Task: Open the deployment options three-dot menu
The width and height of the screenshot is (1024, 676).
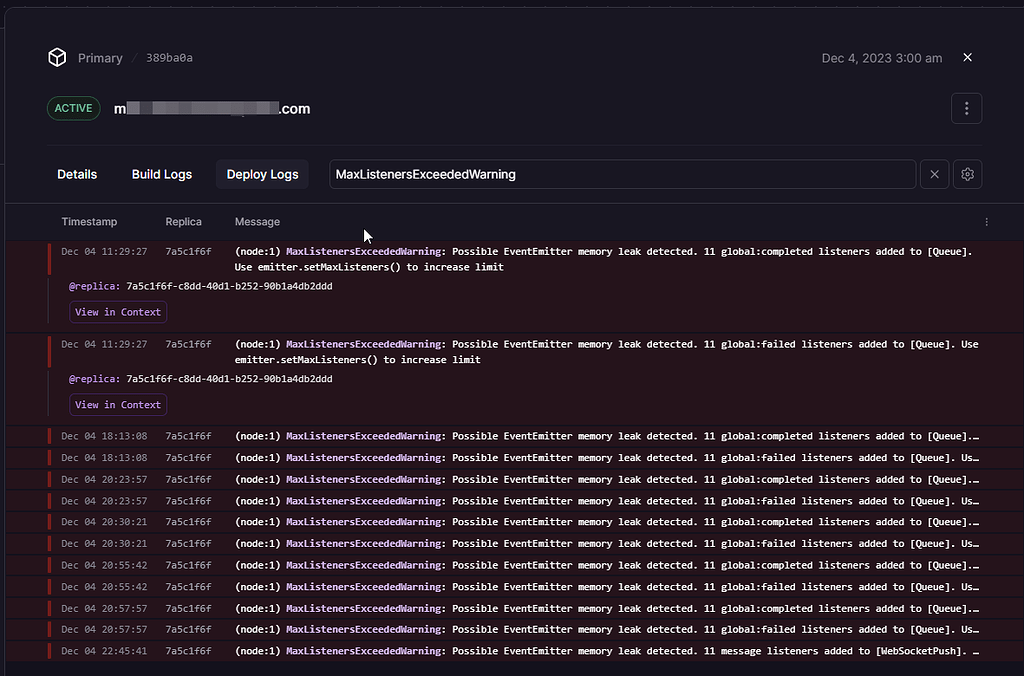Action: click(x=966, y=107)
